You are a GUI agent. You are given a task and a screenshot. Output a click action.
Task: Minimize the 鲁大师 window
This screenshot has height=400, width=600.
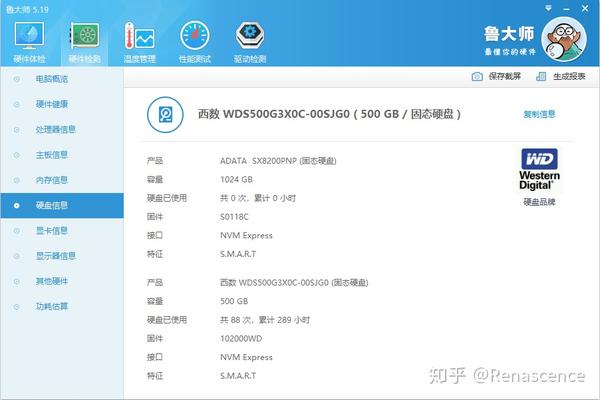[567, 8]
